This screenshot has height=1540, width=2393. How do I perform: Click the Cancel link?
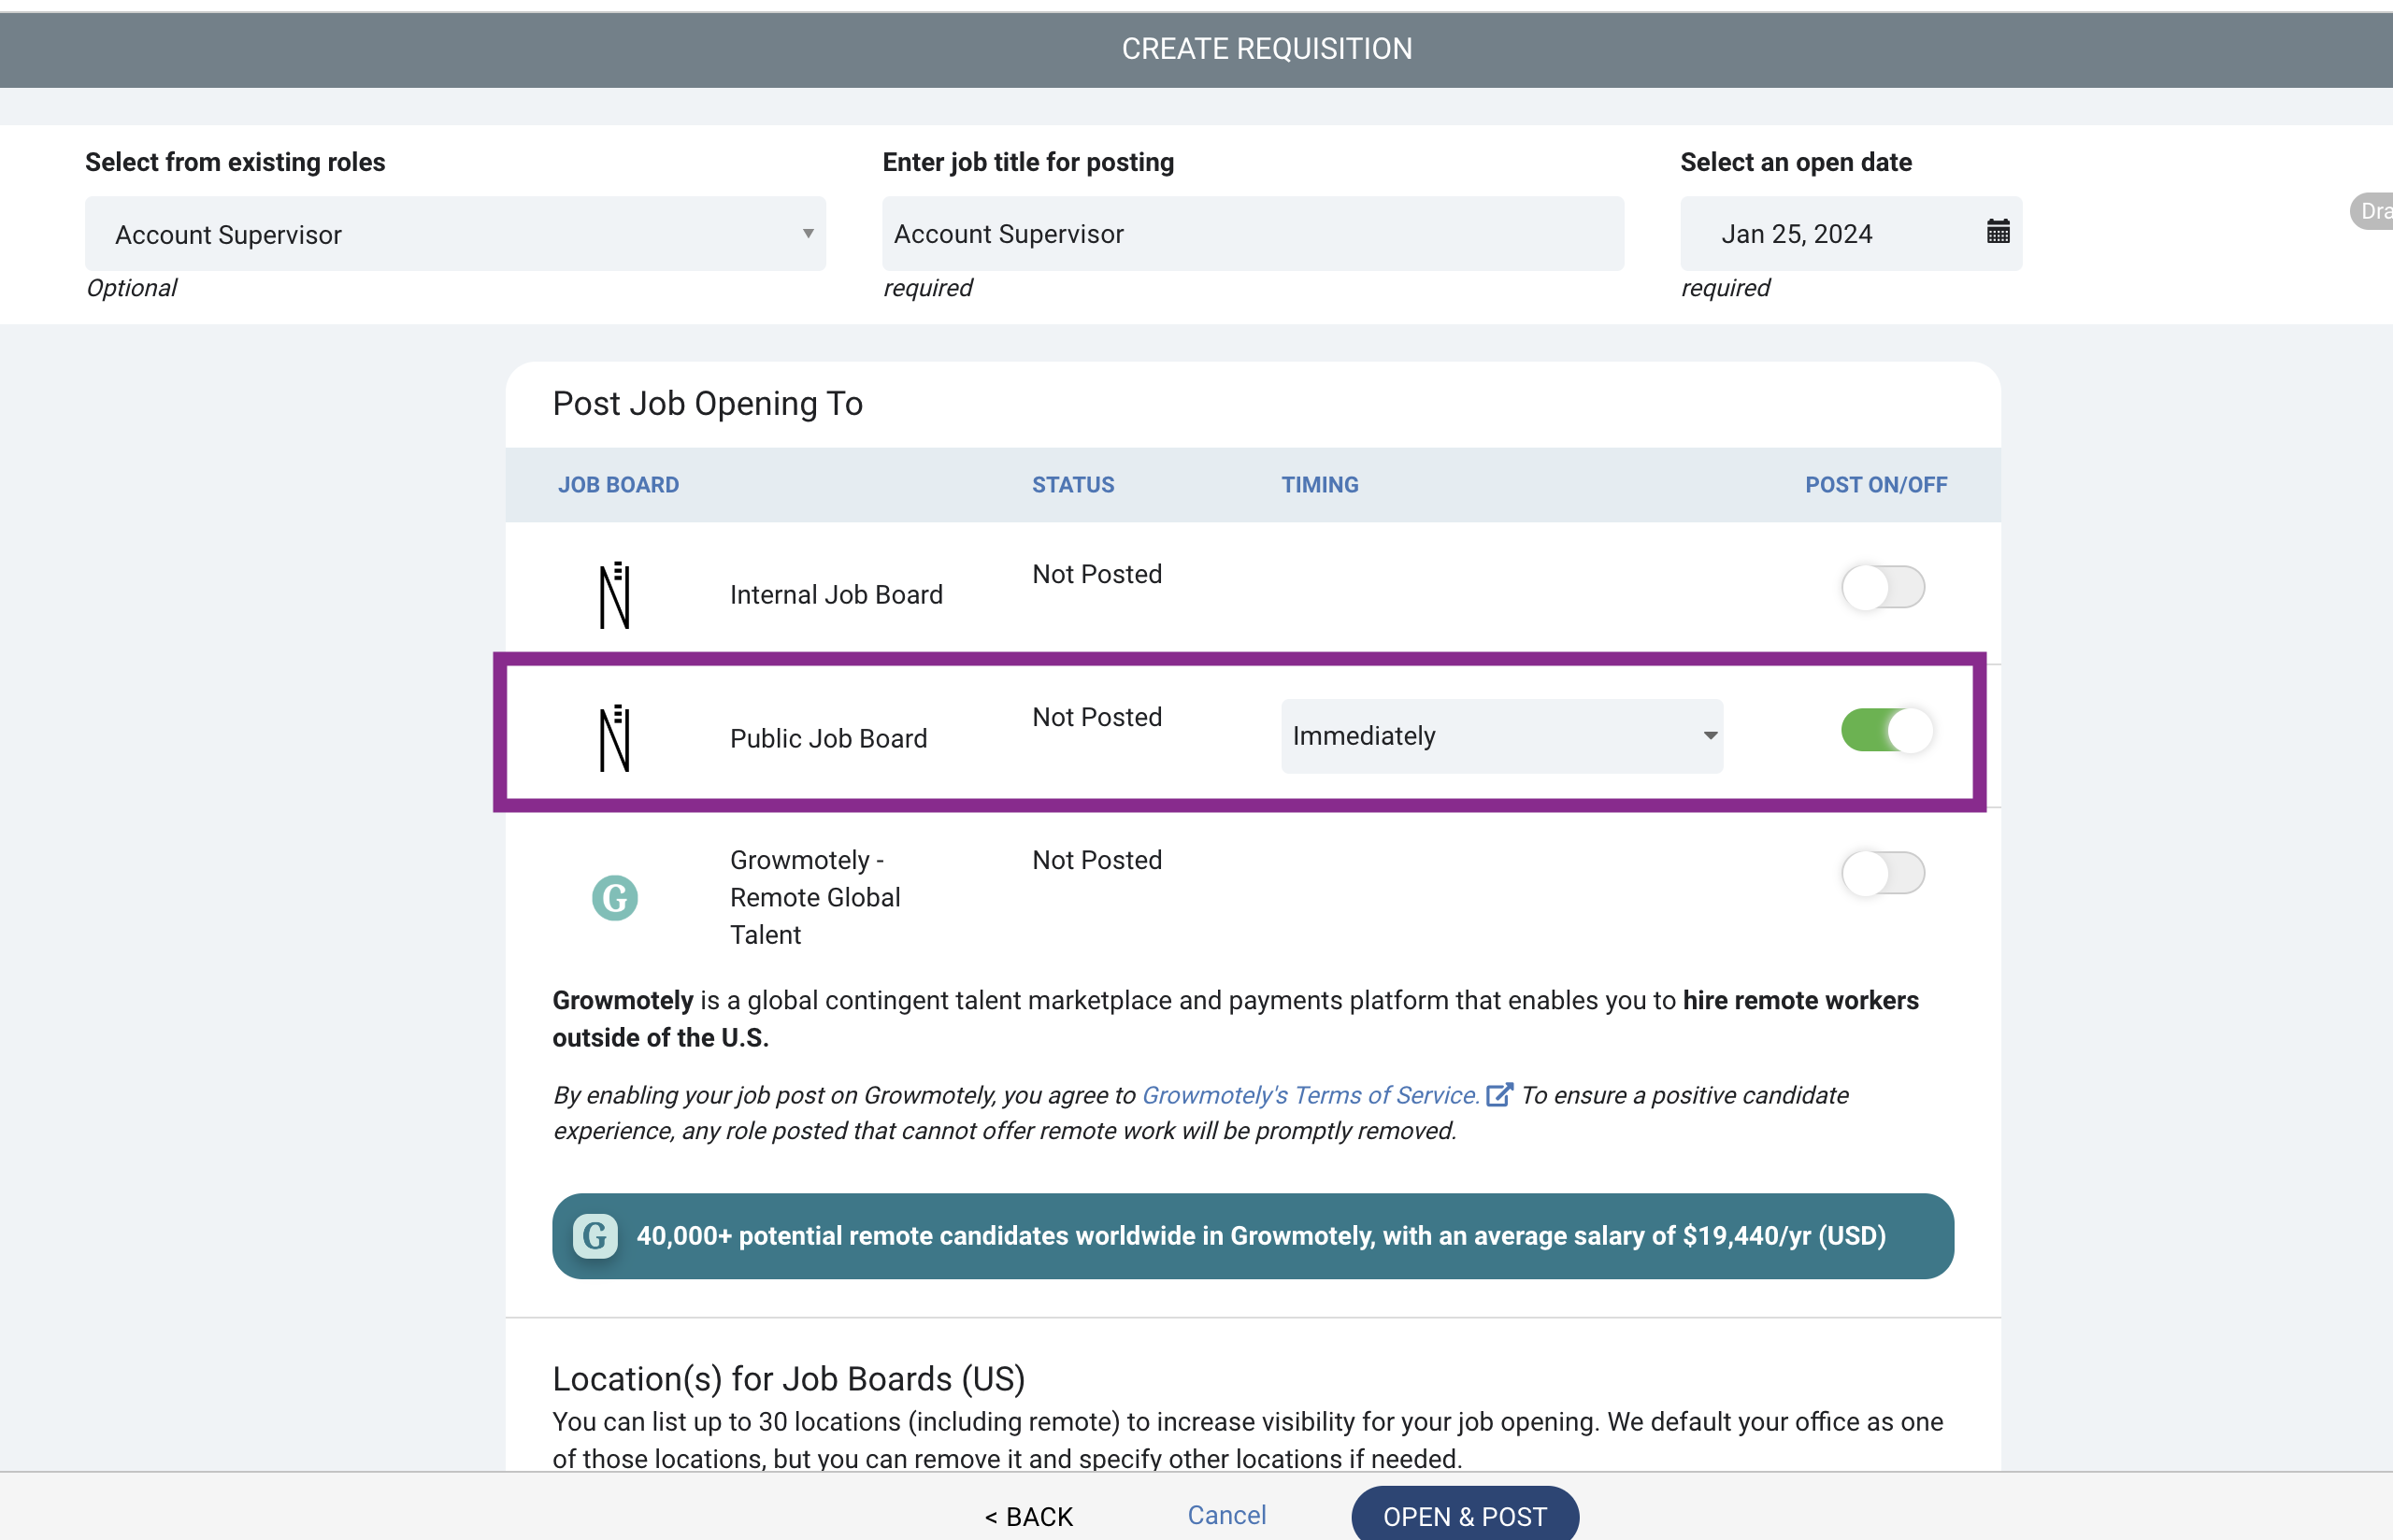coord(1227,1515)
